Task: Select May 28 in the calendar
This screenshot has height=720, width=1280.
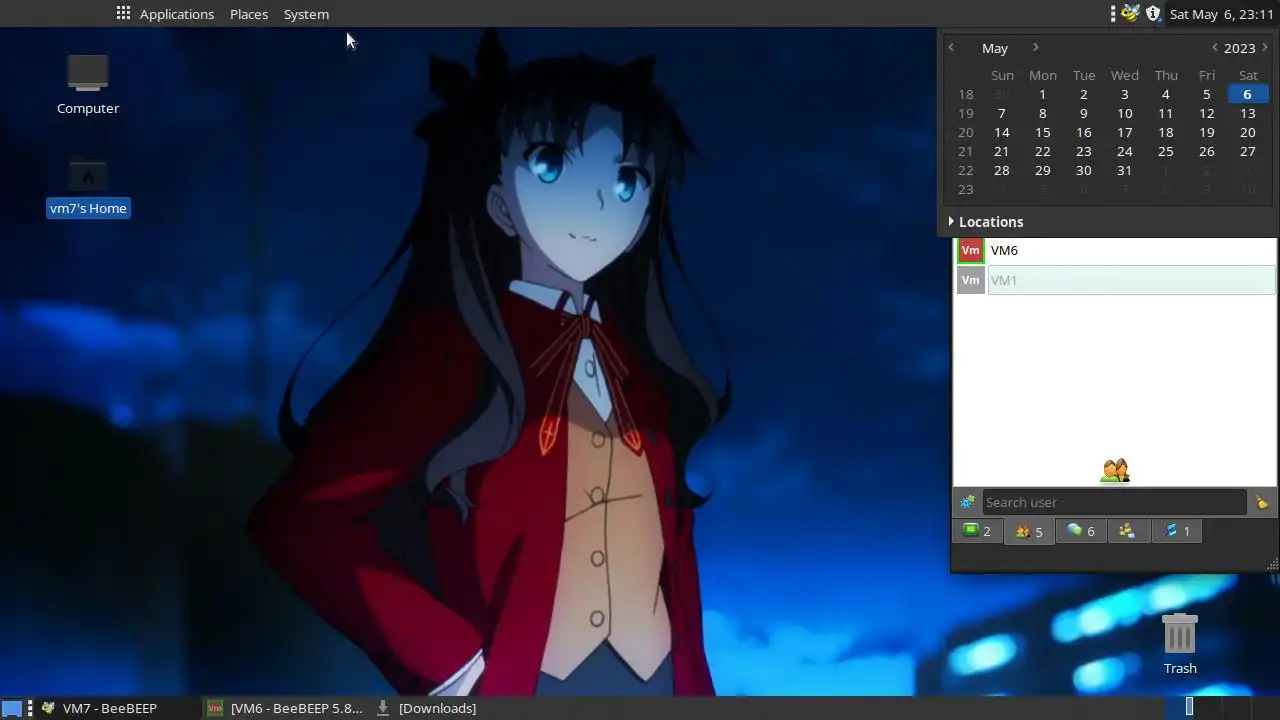Action: (x=1001, y=170)
